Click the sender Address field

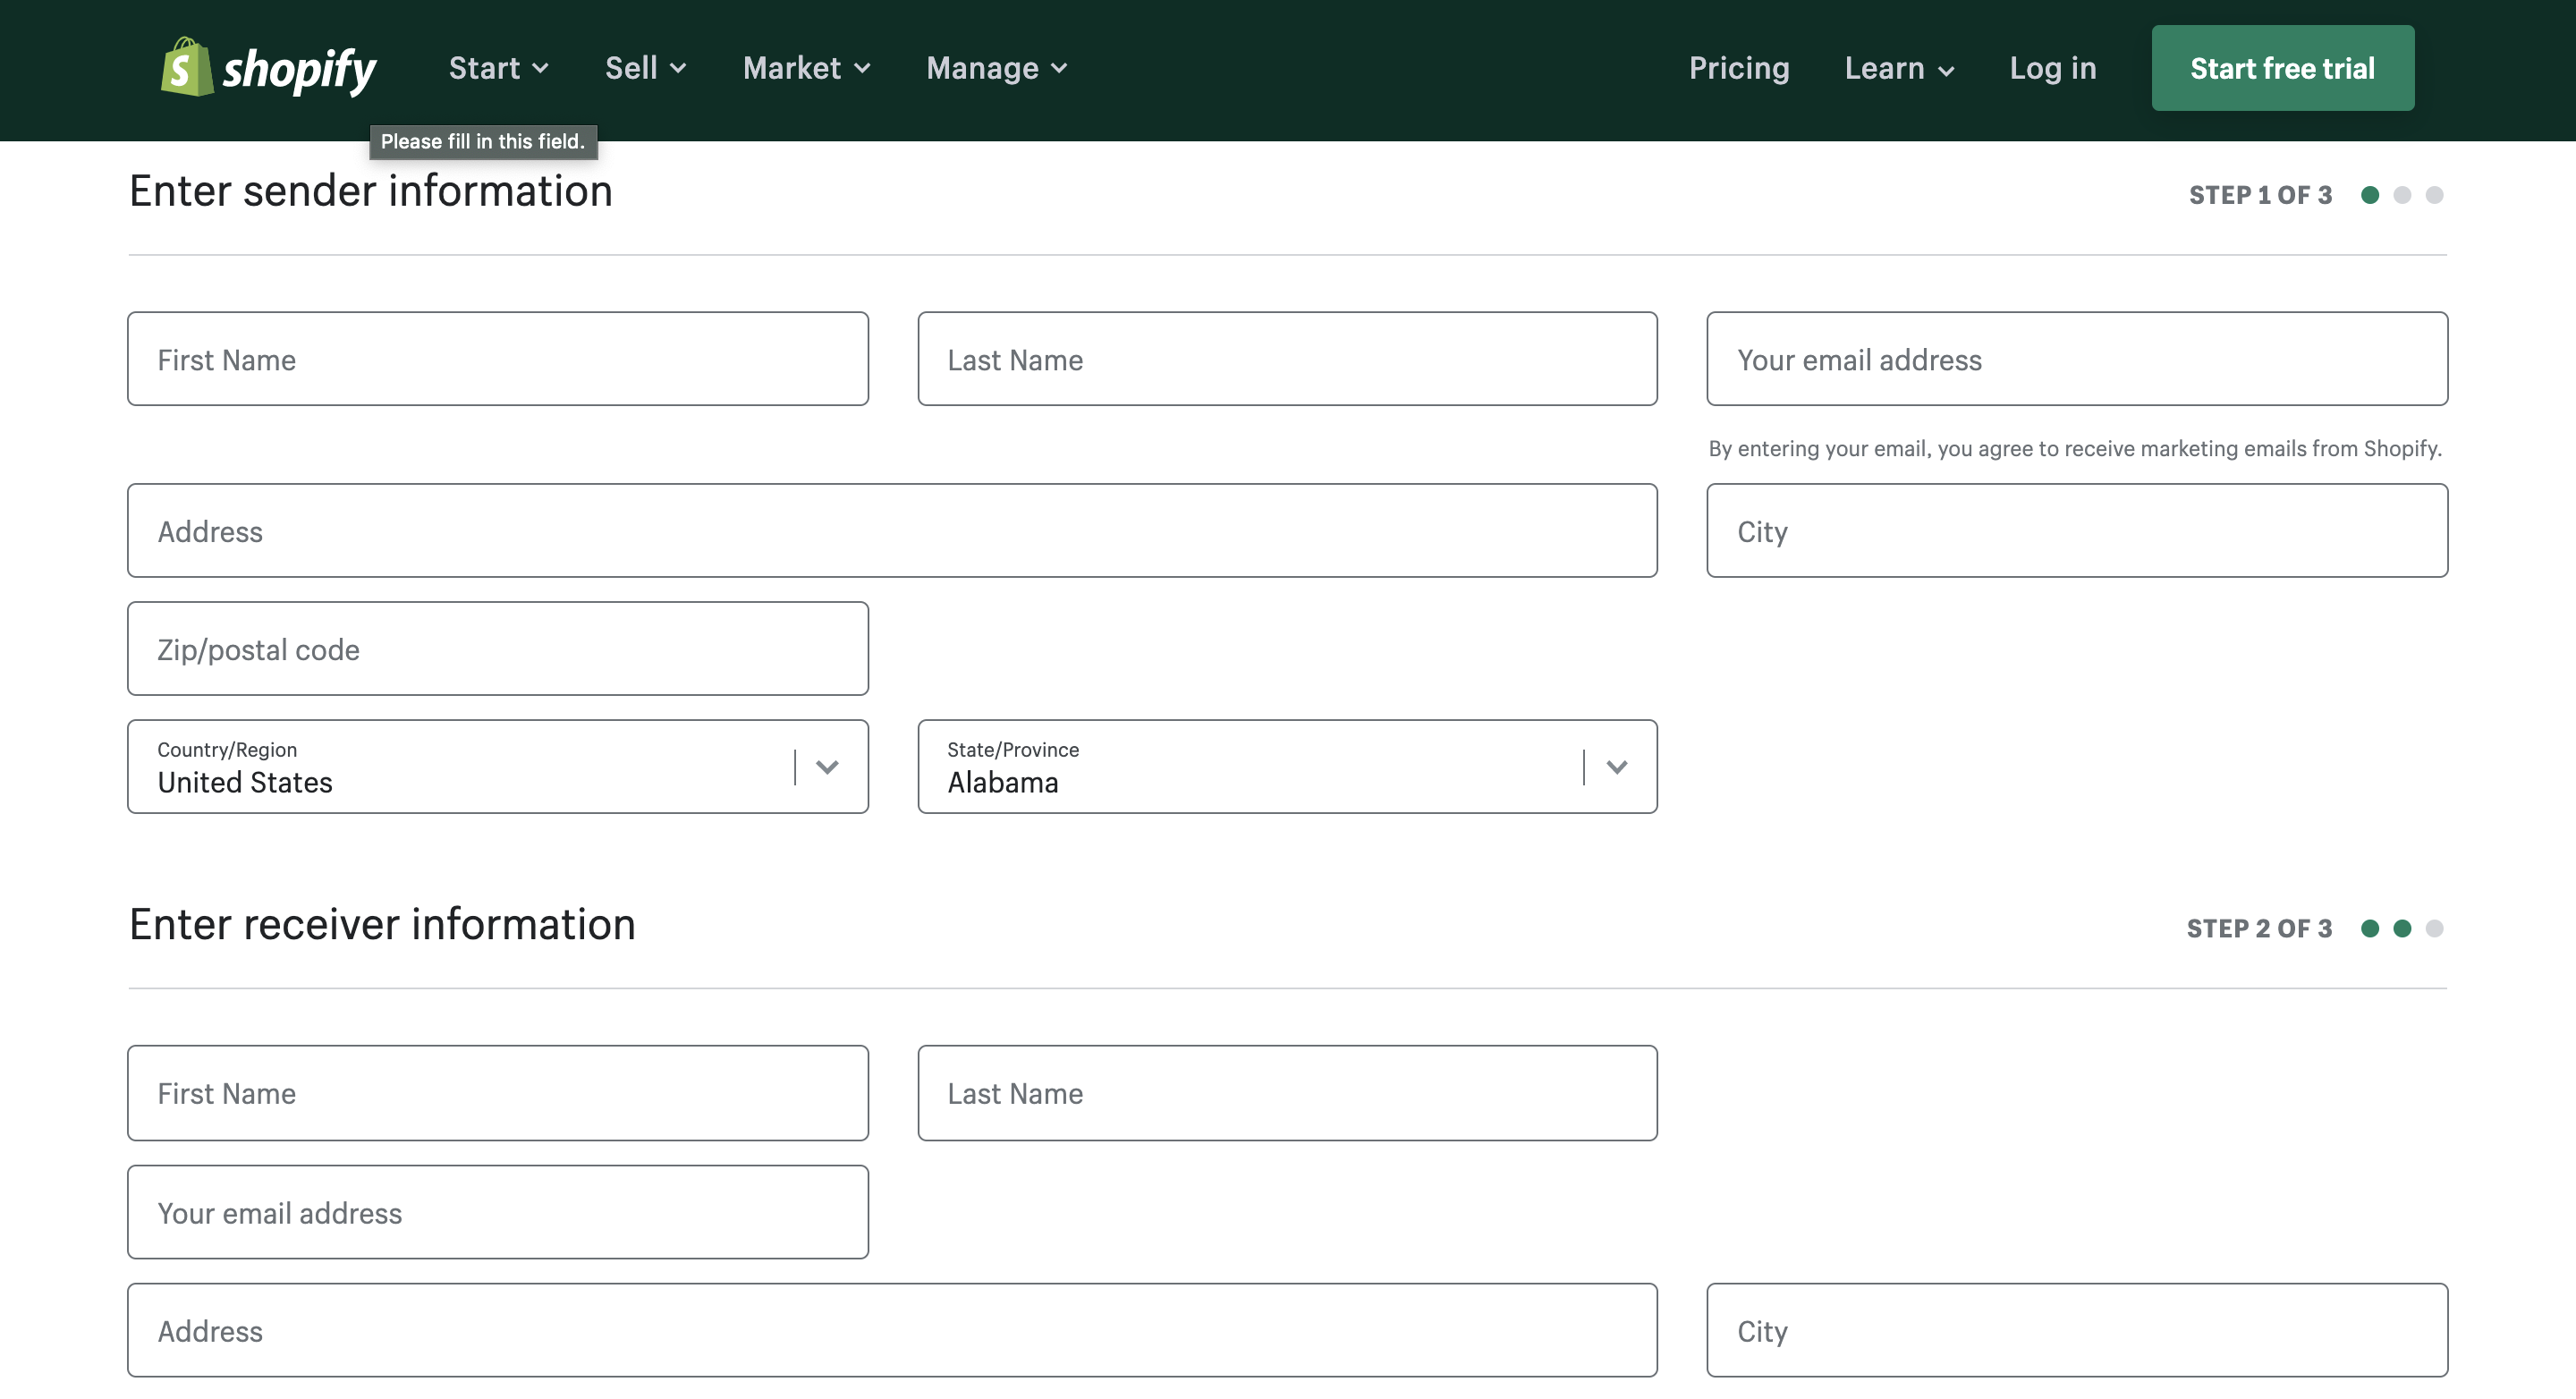coord(891,531)
